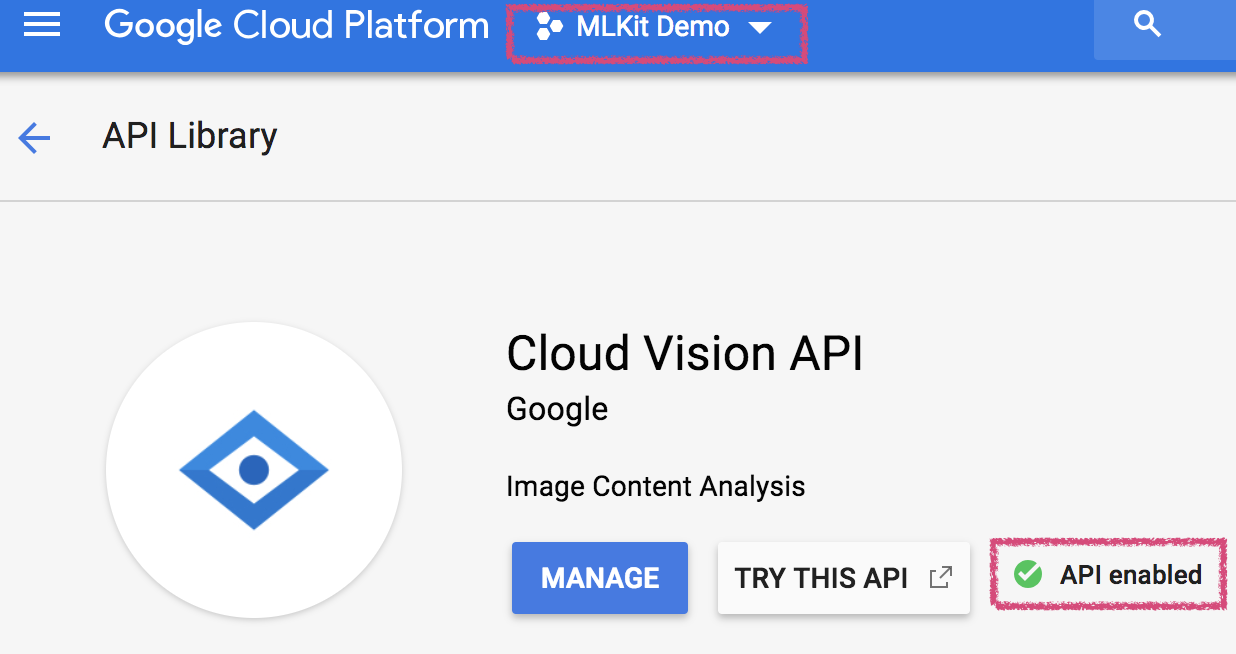The width and height of the screenshot is (1236, 654).
Task: Select the Cloud Vision API heading
Action: click(x=685, y=353)
